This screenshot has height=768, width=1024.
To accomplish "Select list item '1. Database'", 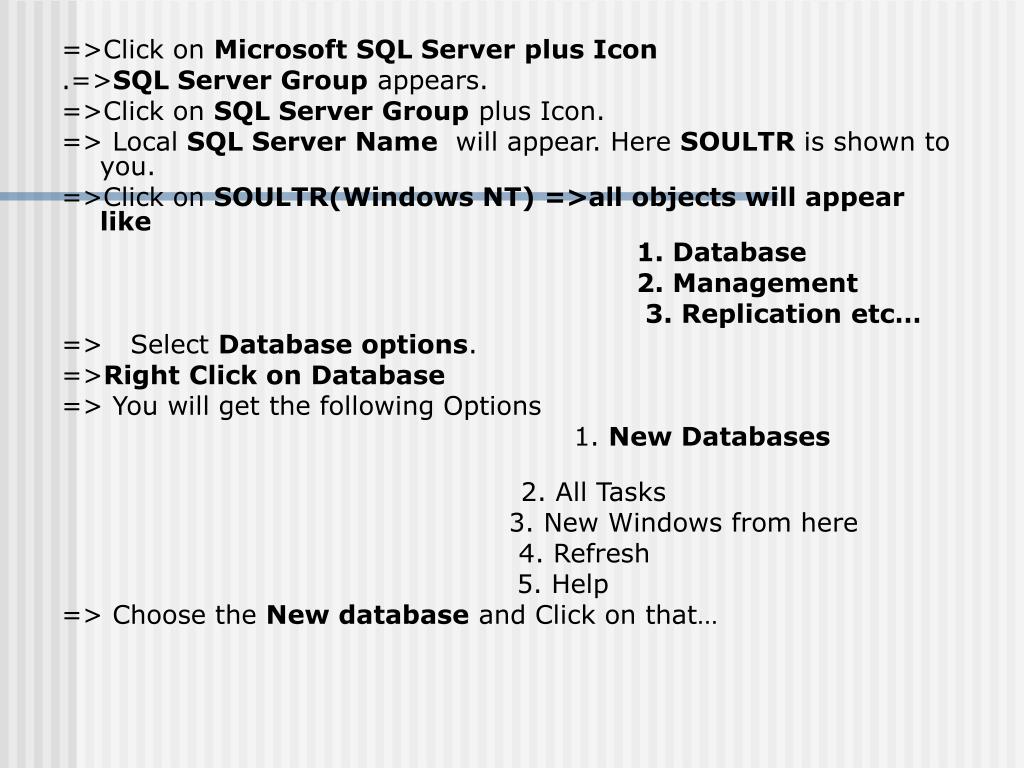I will click(x=722, y=252).
